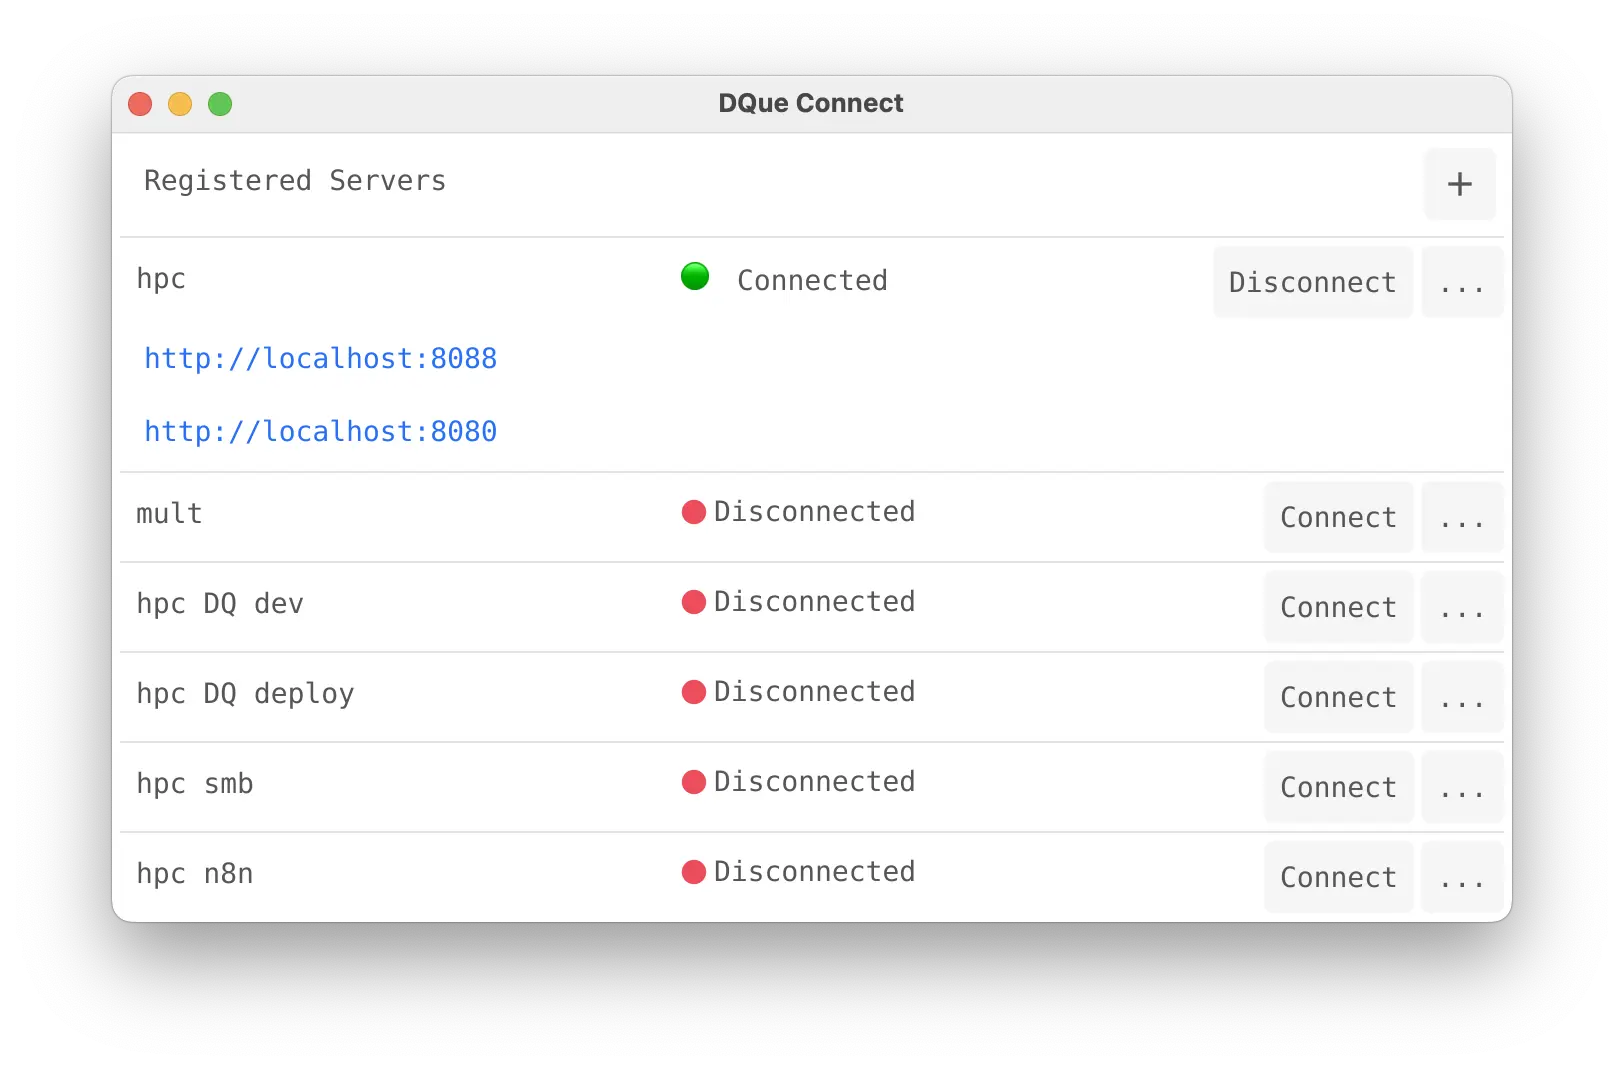Connect to the mult server
Image resolution: width=1624 pixels, height=1070 pixels.
[x=1338, y=518]
